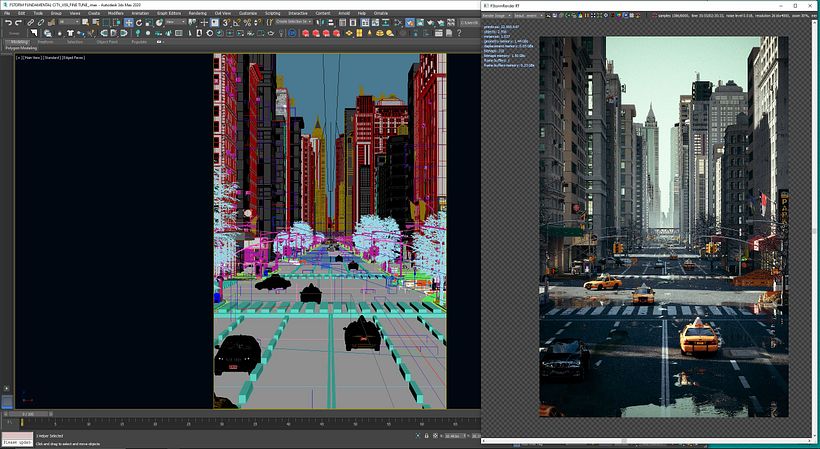This screenshot has height=449, width=820.
Task: Activate the Select and Rotate tool
Action: click(x=139, y=22)
